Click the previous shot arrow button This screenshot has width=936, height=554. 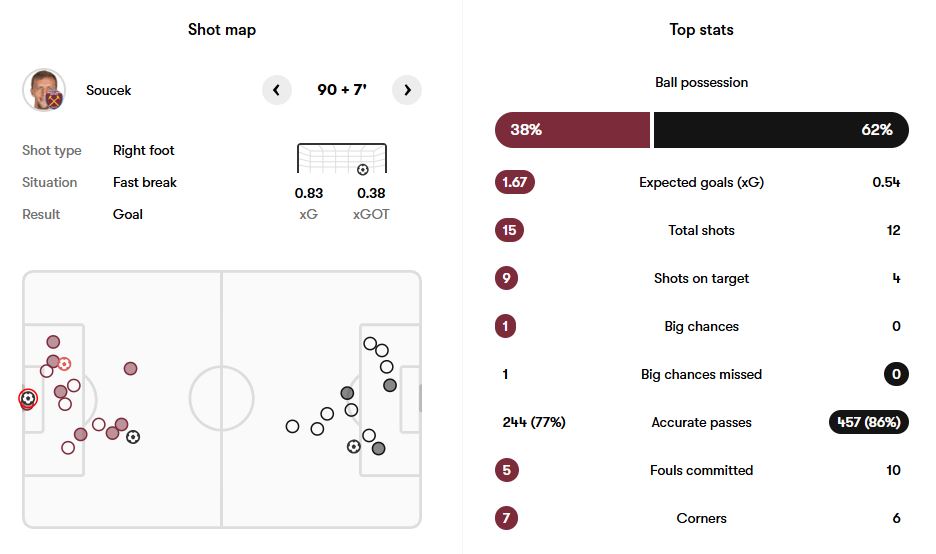(x=277, y=90)
